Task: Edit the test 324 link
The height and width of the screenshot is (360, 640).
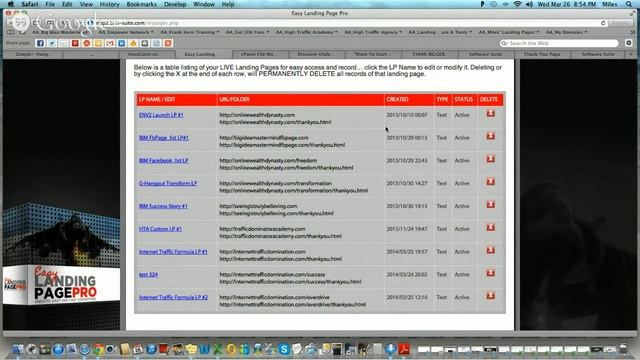Action: click(148, 275)
